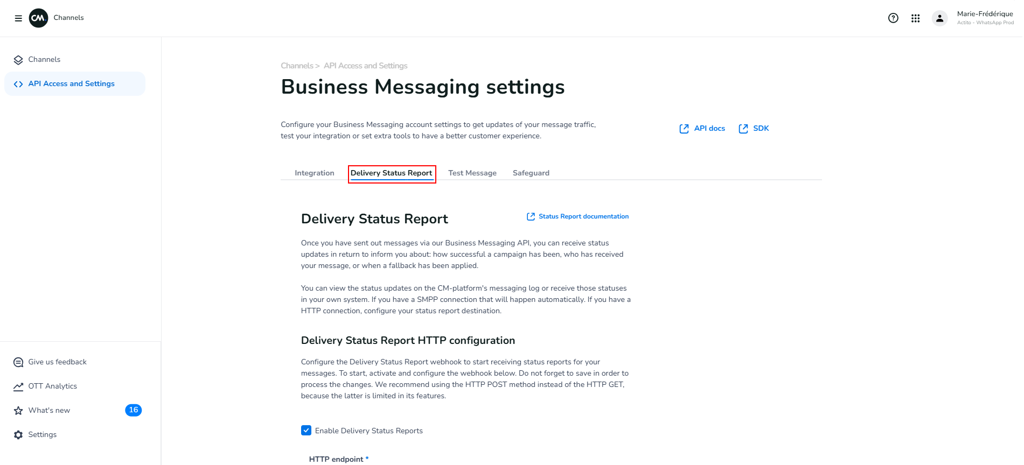Viewport: 1024px width, 465px height.
Task: Click the OTT Analytics chart icon
Action: (x=18, y=386)
